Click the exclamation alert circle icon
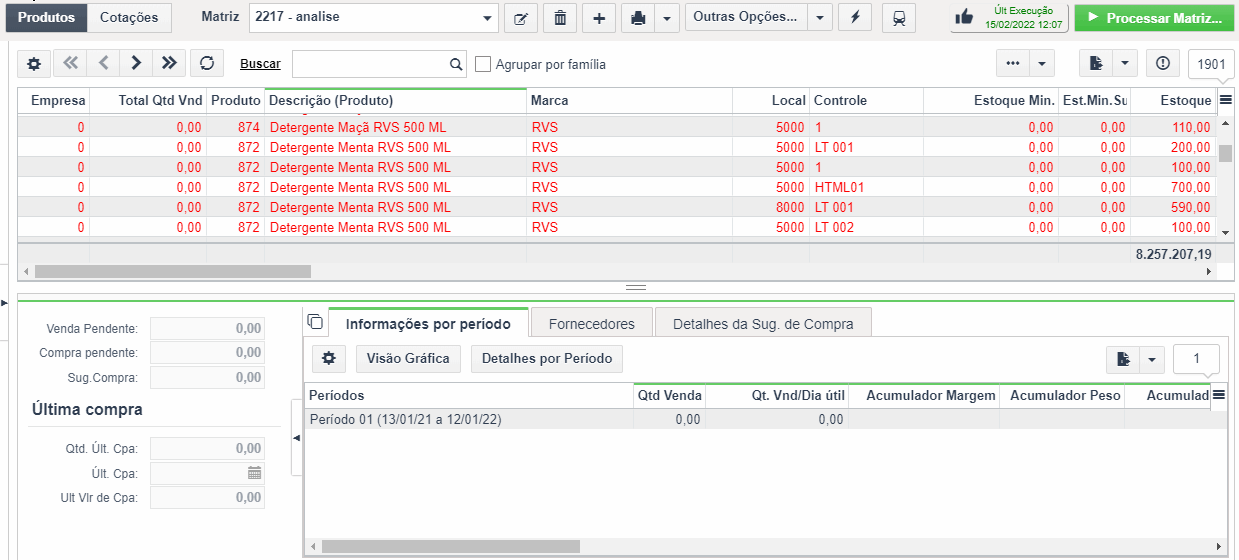Image resolution: width=1239 pixels, height=560 pixels. tap(1162, 64)
